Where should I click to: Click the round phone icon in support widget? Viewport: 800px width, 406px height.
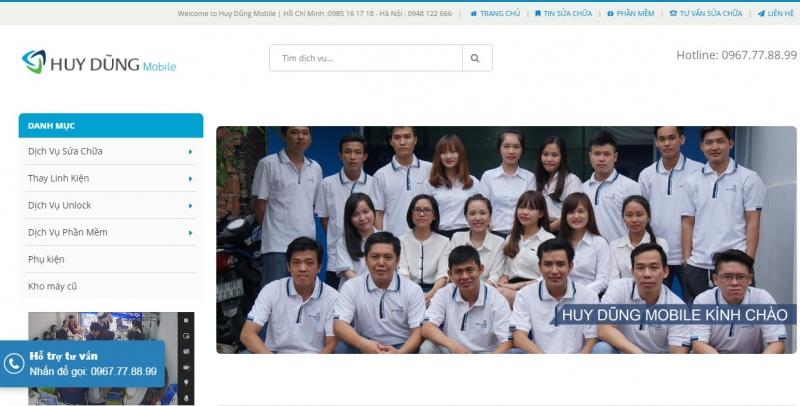14,364
